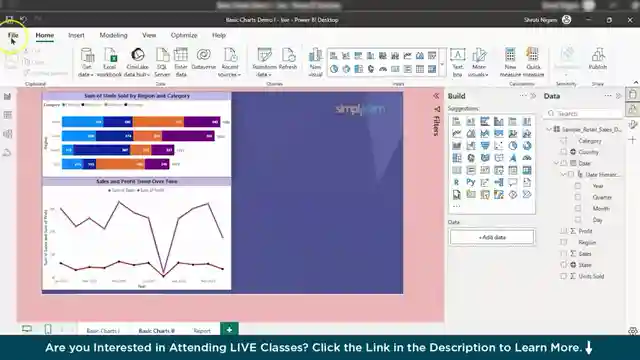Viewport: 640px width, 360px height.
Task: Switch to mobile layout icon
Action: click(48, 329)
